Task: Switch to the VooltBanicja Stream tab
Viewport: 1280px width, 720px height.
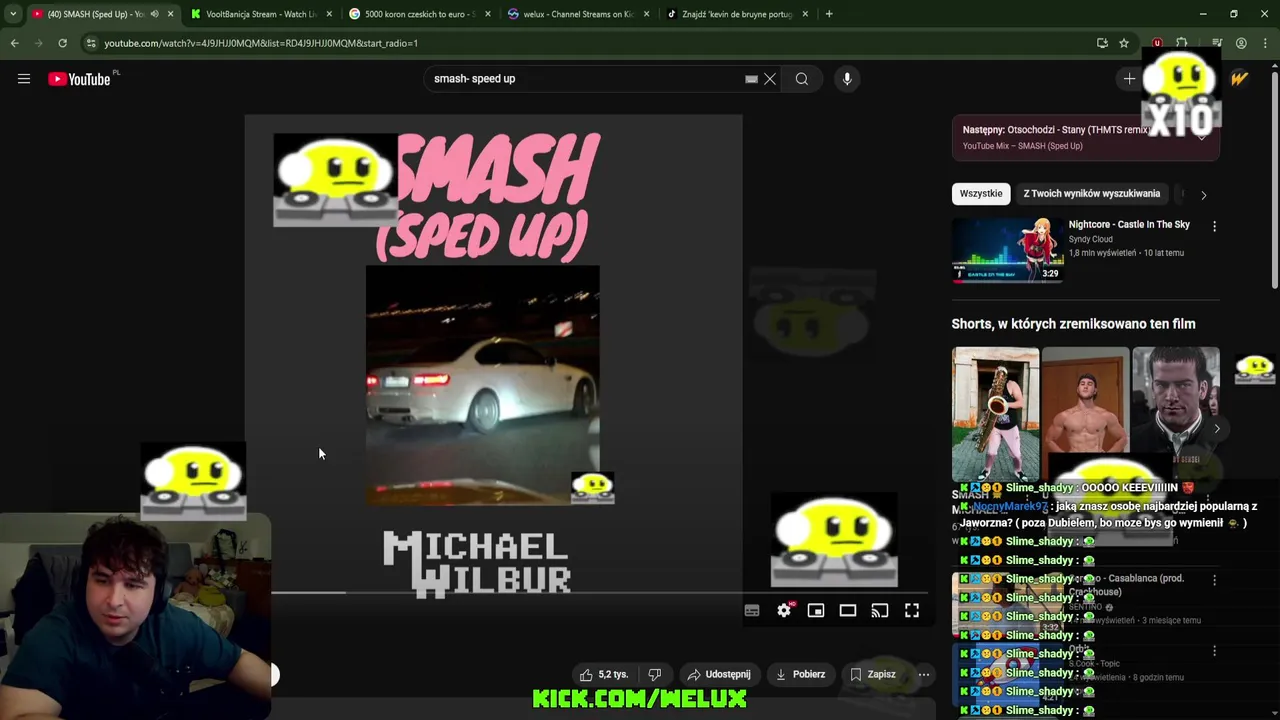Action: click(261, 14)
